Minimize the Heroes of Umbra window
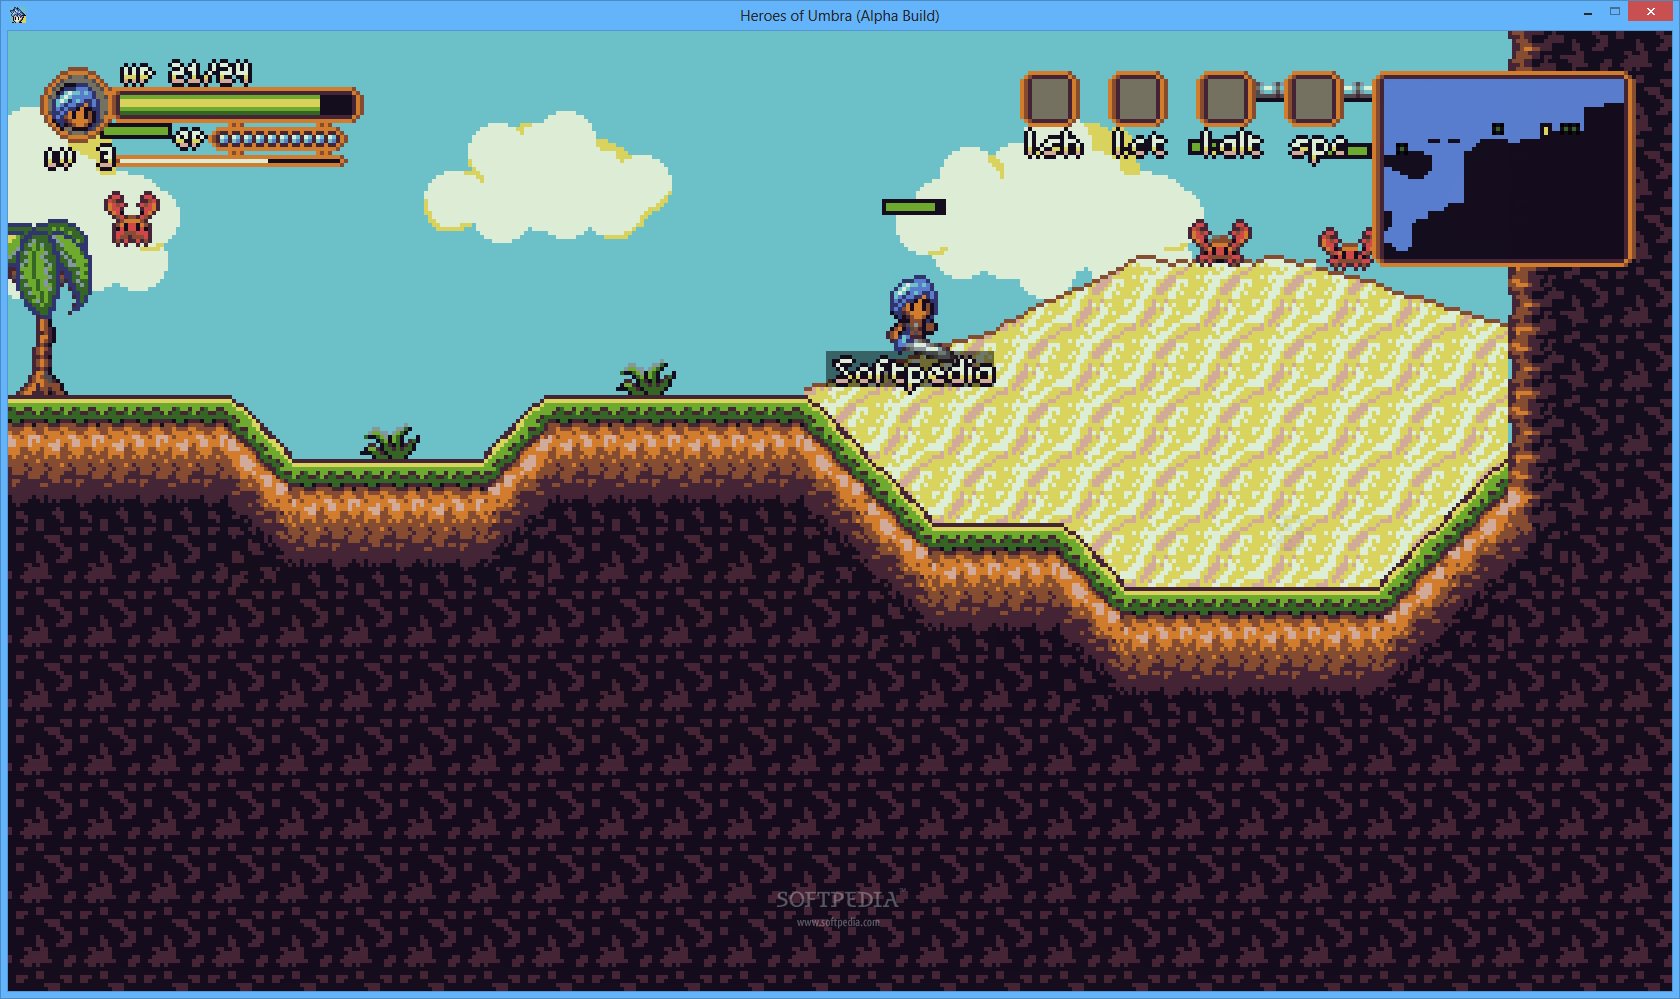The image size is (1680, 999). pyautogui.click(x=1588, y=13)
